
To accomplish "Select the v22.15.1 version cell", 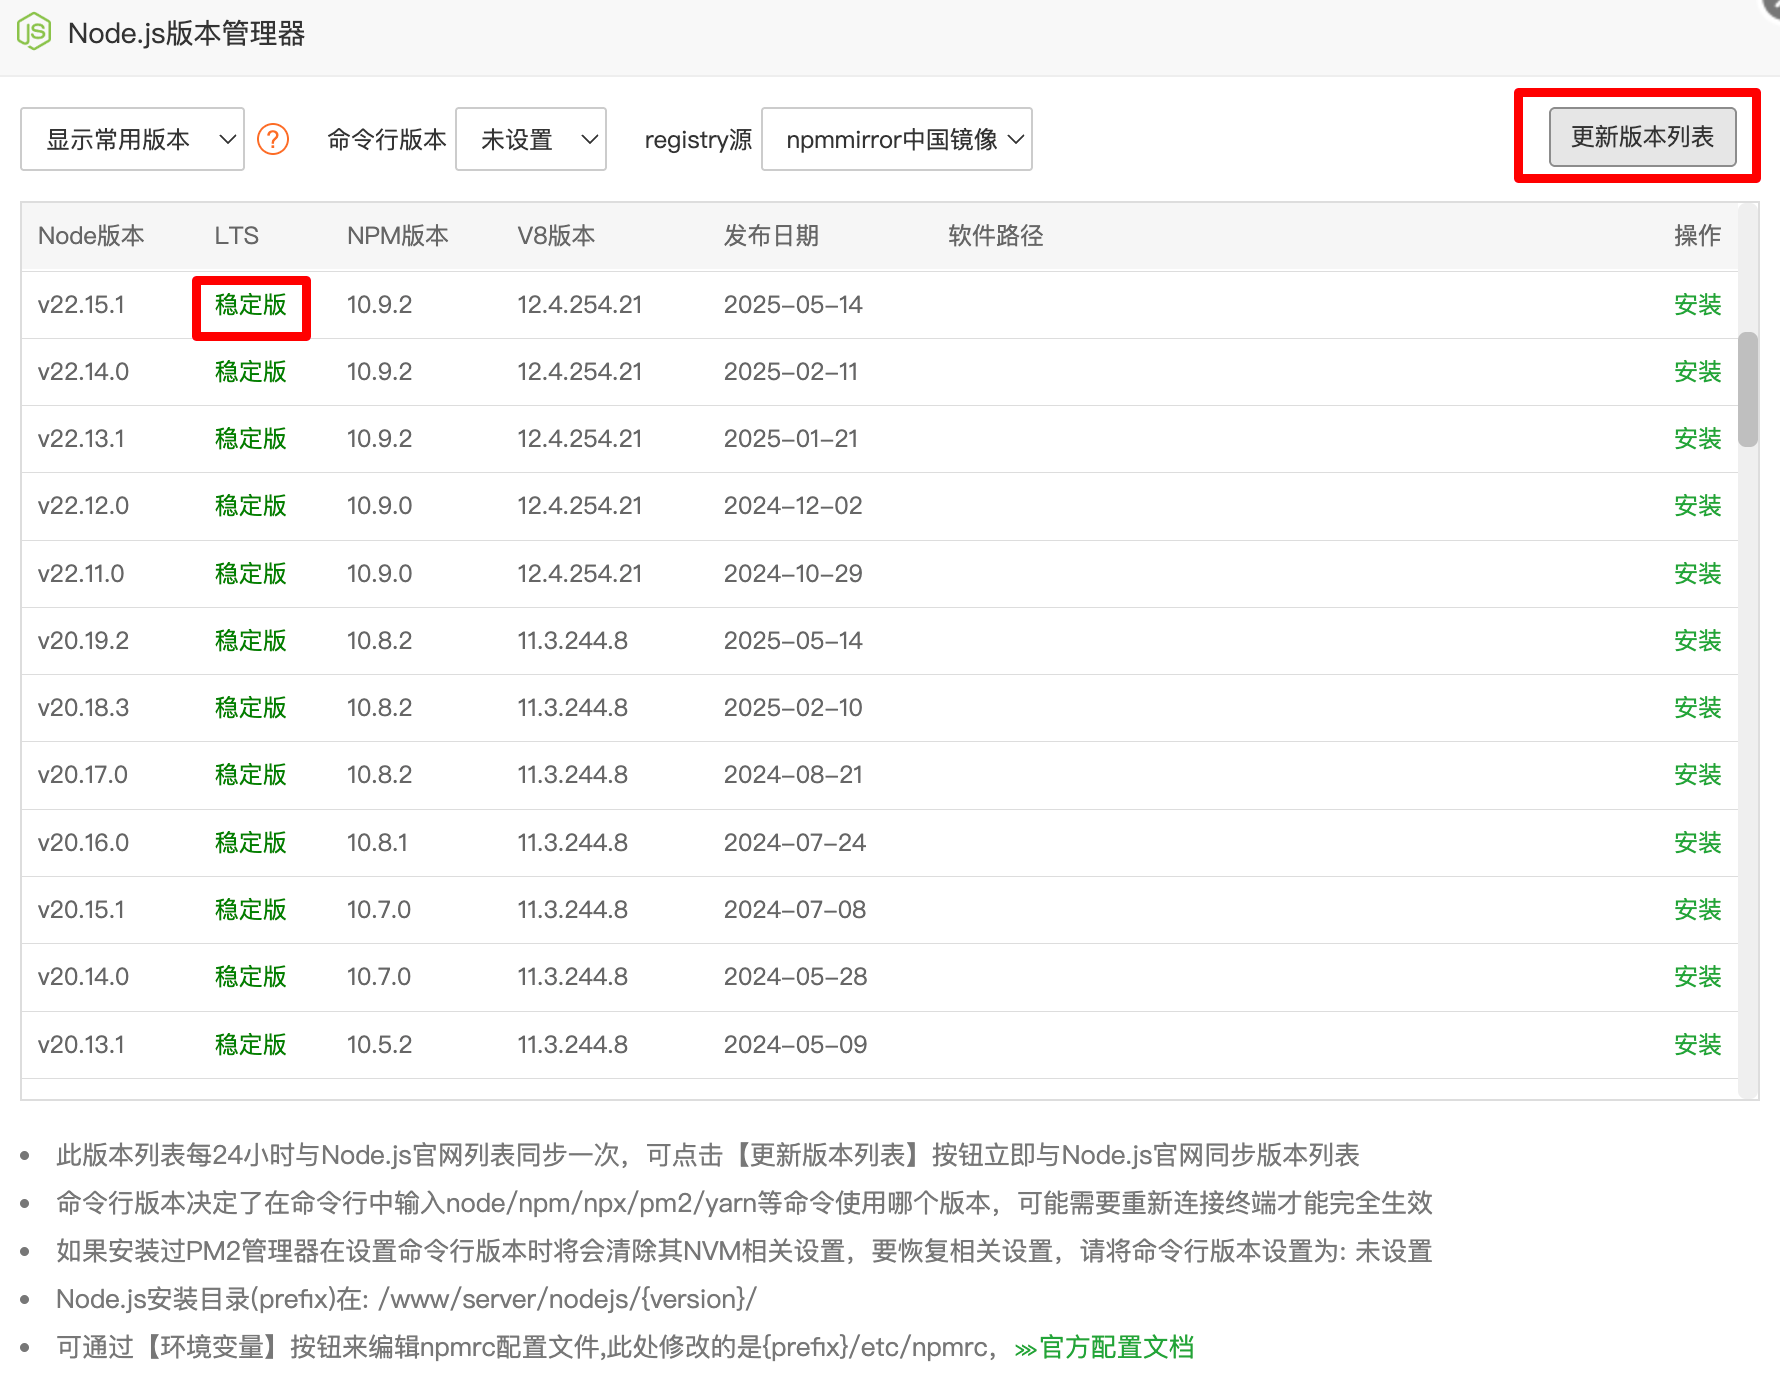I will tap(82, 305).
